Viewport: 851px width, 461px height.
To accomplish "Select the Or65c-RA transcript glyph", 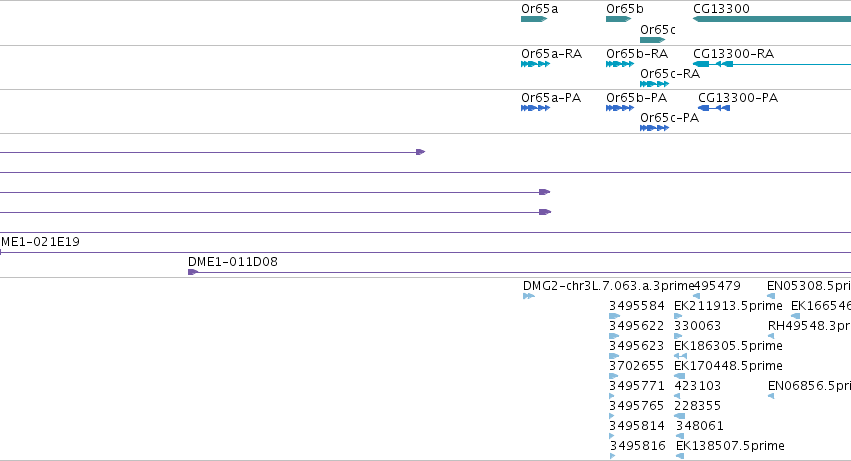I will [x=654, y=84].
